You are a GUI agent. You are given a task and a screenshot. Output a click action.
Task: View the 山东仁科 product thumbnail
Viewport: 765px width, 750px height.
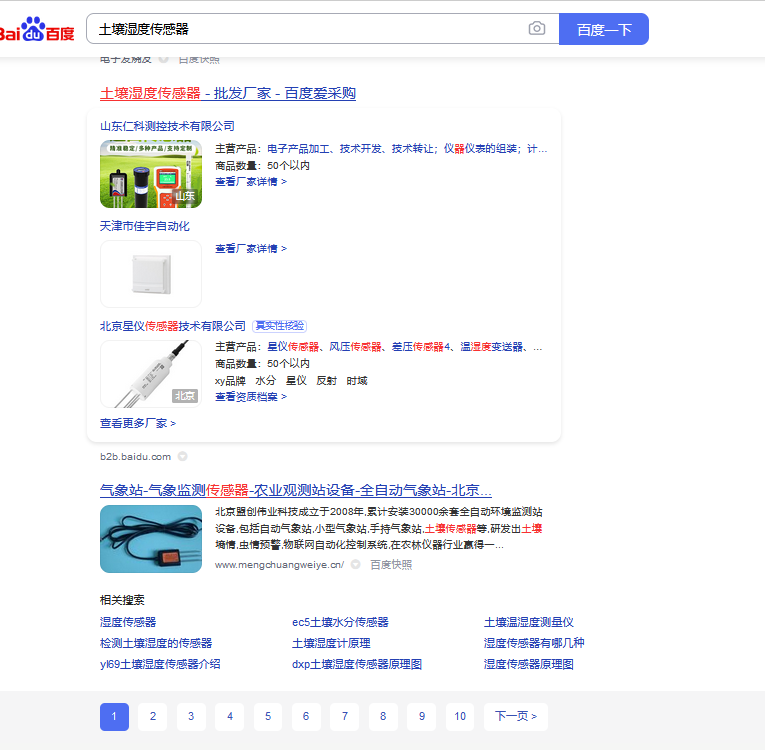pyautogui.click(x=151, y=174)
